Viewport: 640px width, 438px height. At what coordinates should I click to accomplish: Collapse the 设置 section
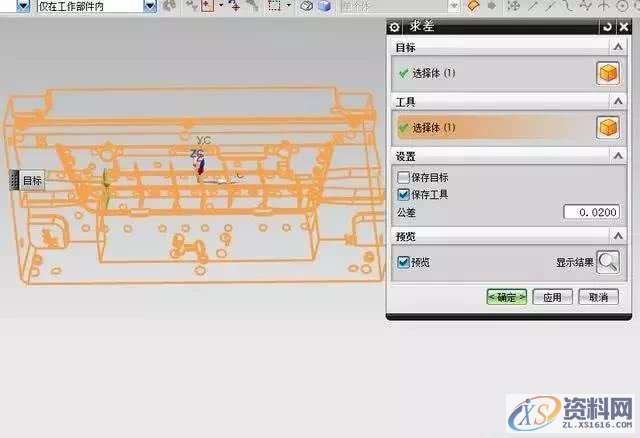coord(619,157)
